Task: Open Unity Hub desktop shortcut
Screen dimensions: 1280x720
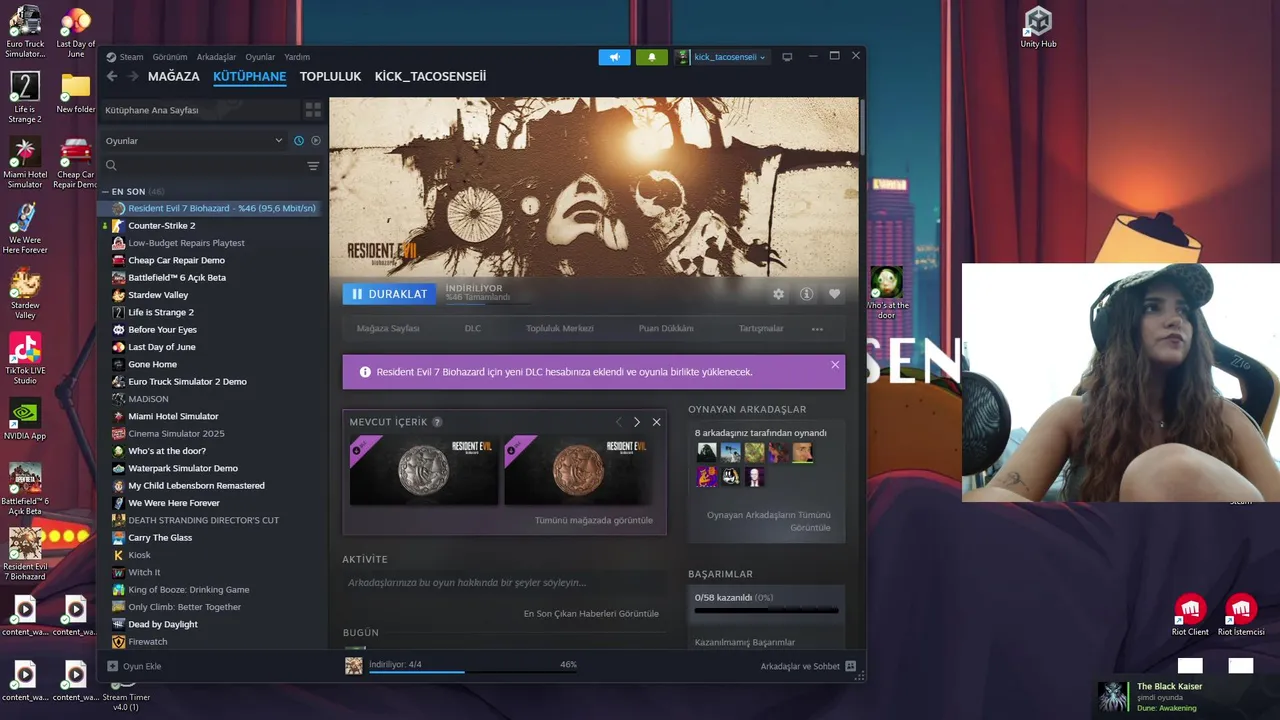Action: [1038, 27]
